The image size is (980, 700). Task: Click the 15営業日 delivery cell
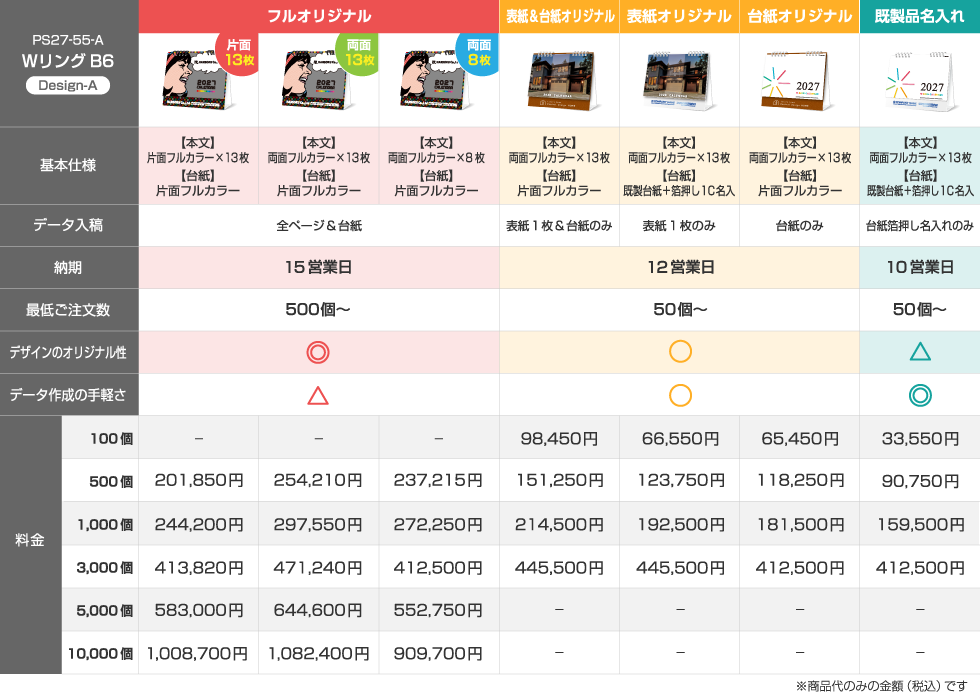click(x=319, y=268)
